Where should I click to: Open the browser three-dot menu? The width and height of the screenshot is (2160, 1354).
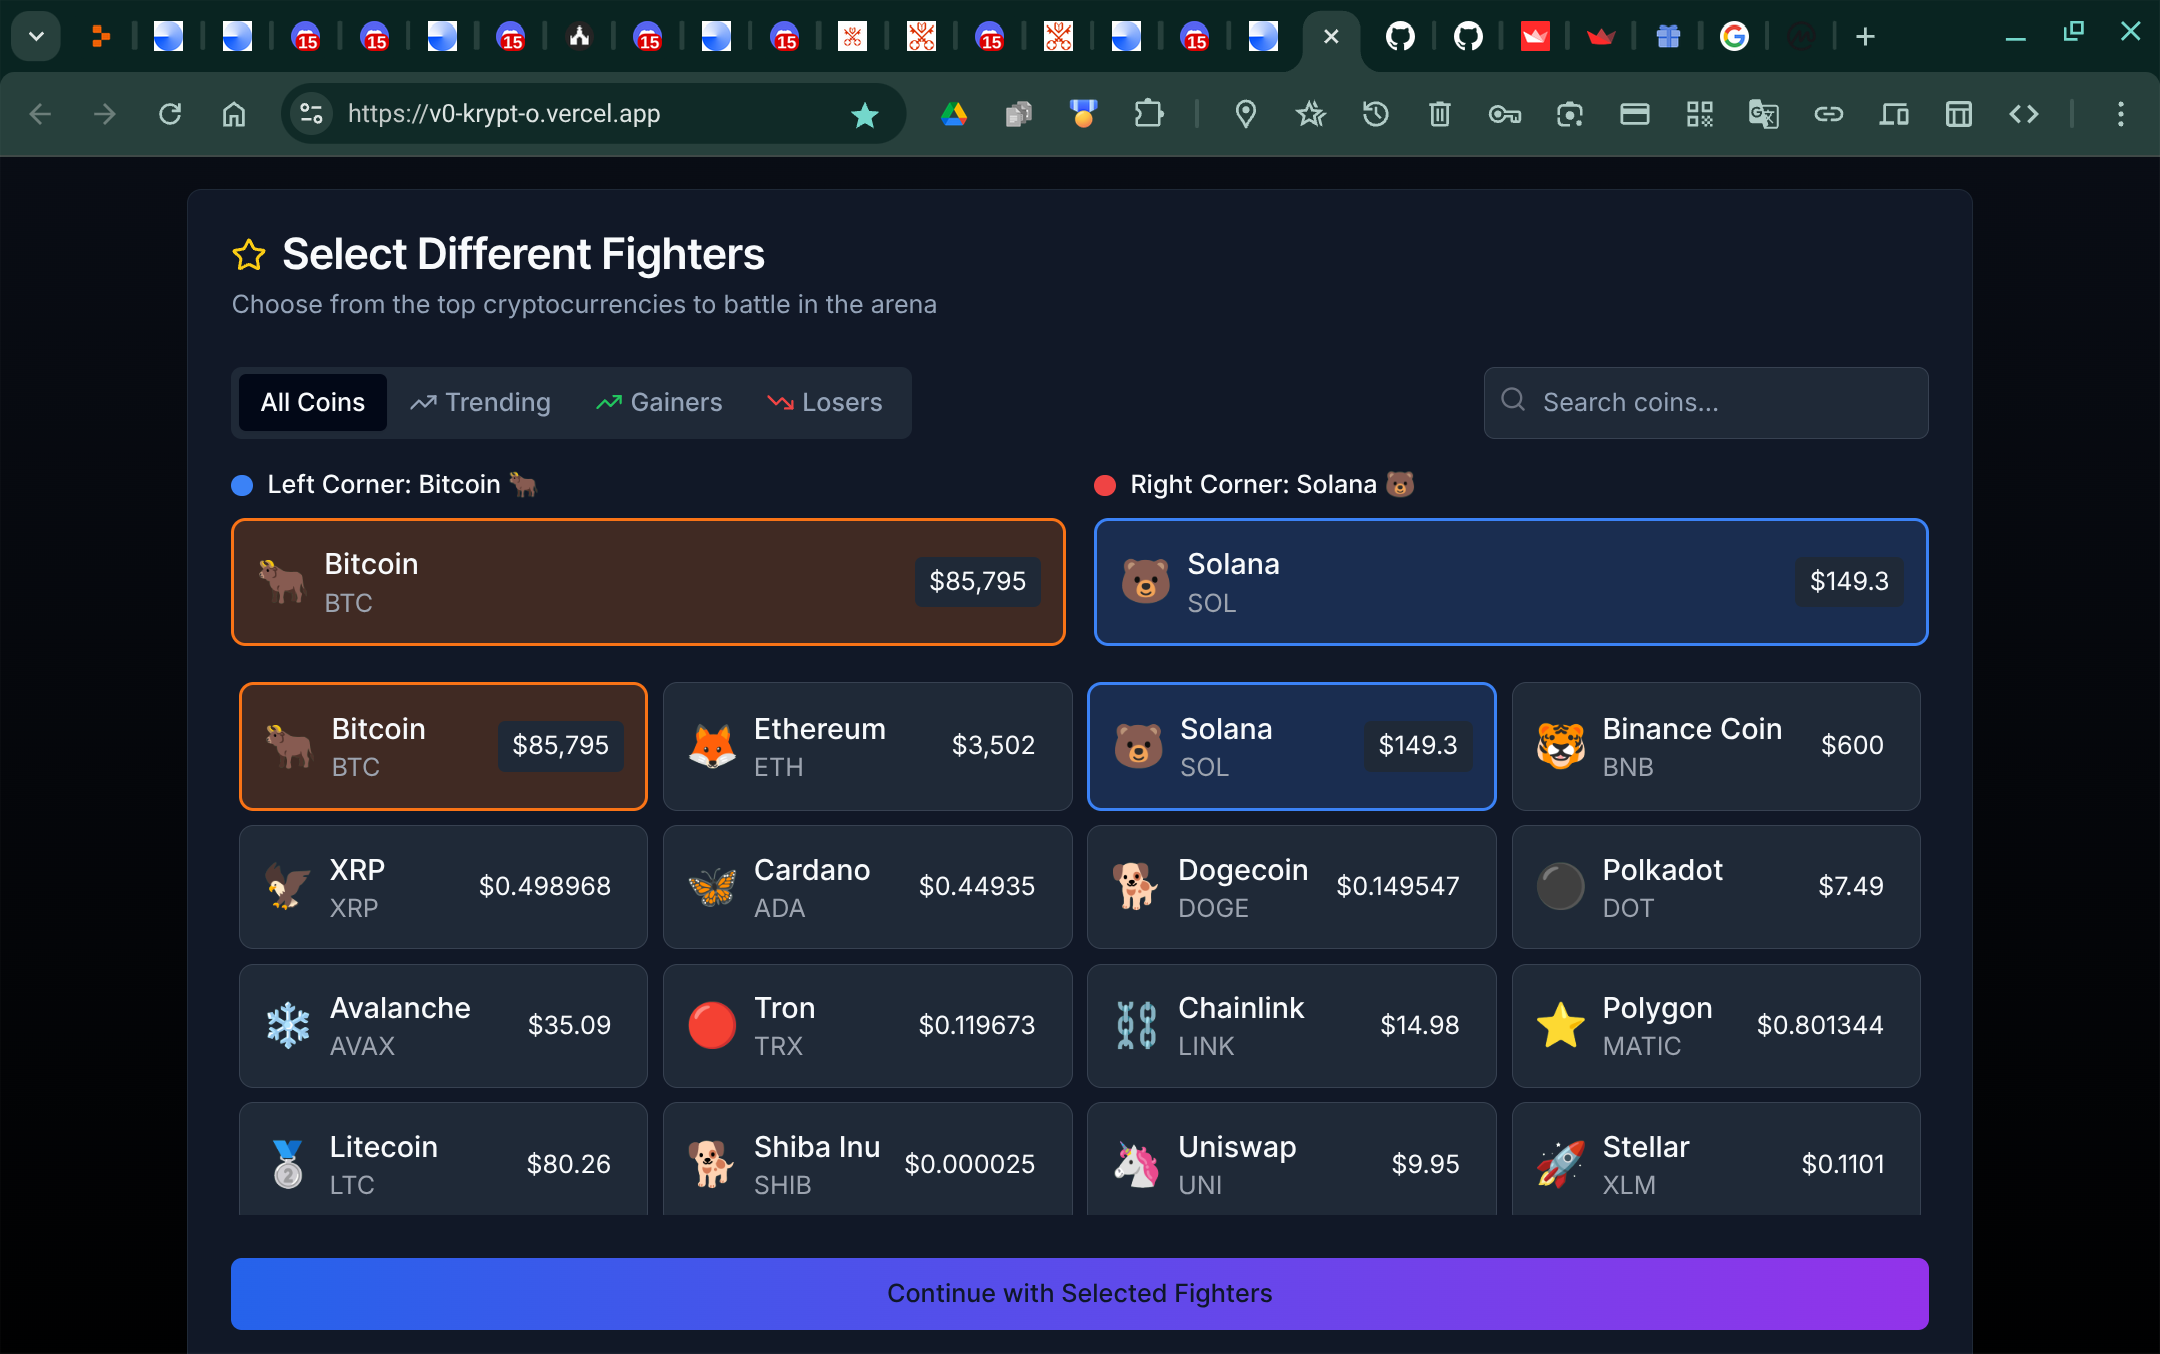point(2120,114)
